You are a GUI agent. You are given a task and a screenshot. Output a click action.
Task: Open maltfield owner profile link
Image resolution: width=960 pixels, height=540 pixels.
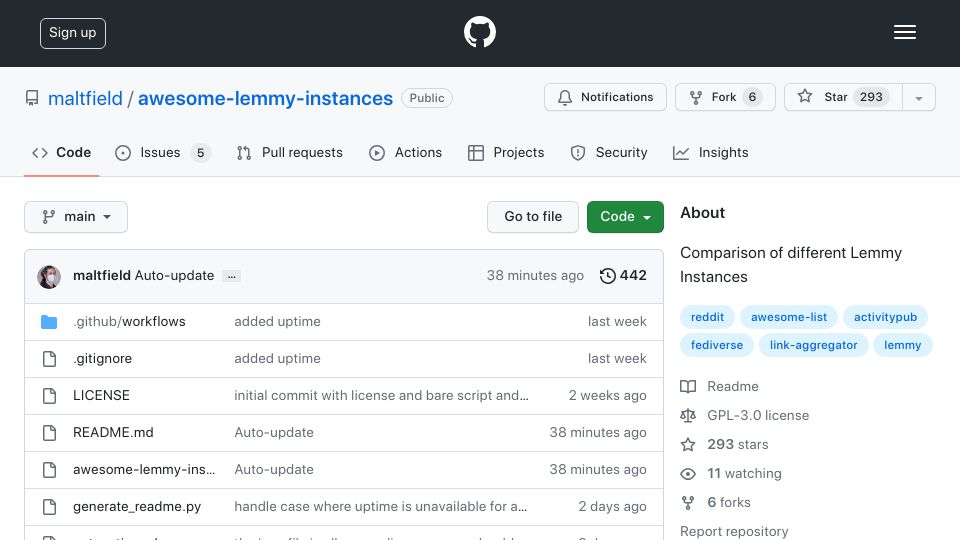tap(85, 98)
